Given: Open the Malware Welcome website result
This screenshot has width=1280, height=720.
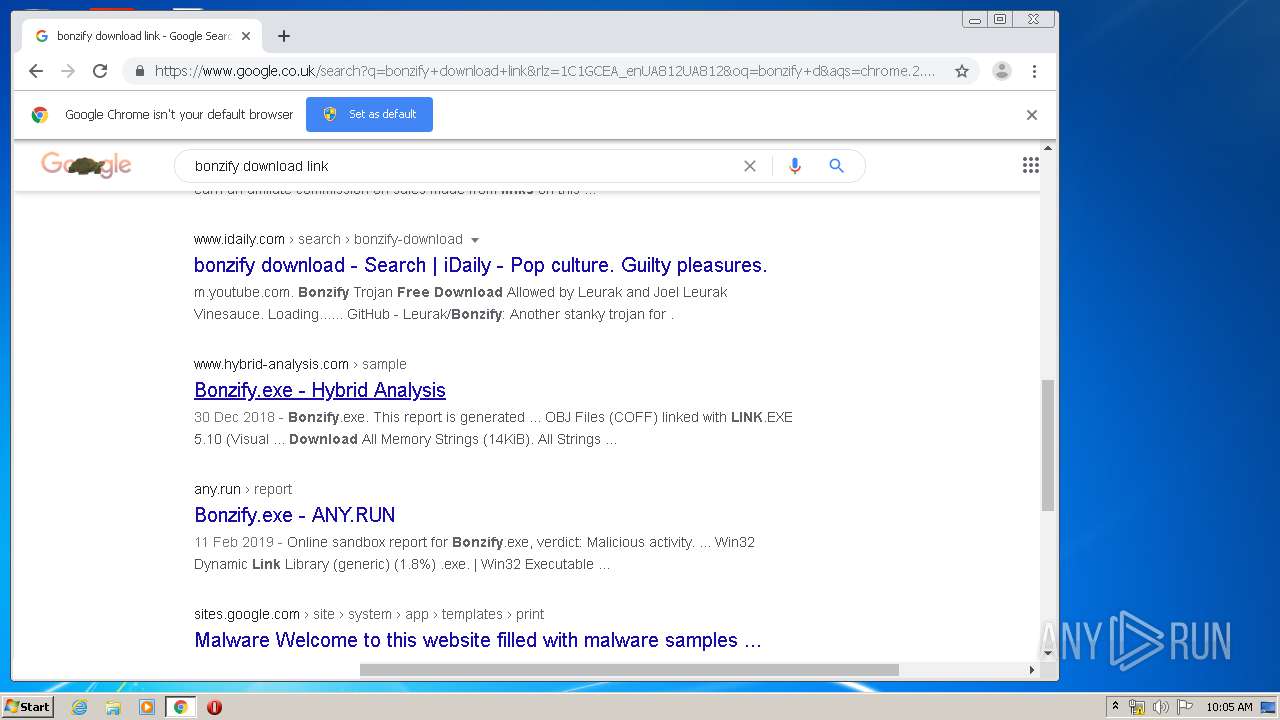Looking at the screenshot, I should [x=478, y=640].
